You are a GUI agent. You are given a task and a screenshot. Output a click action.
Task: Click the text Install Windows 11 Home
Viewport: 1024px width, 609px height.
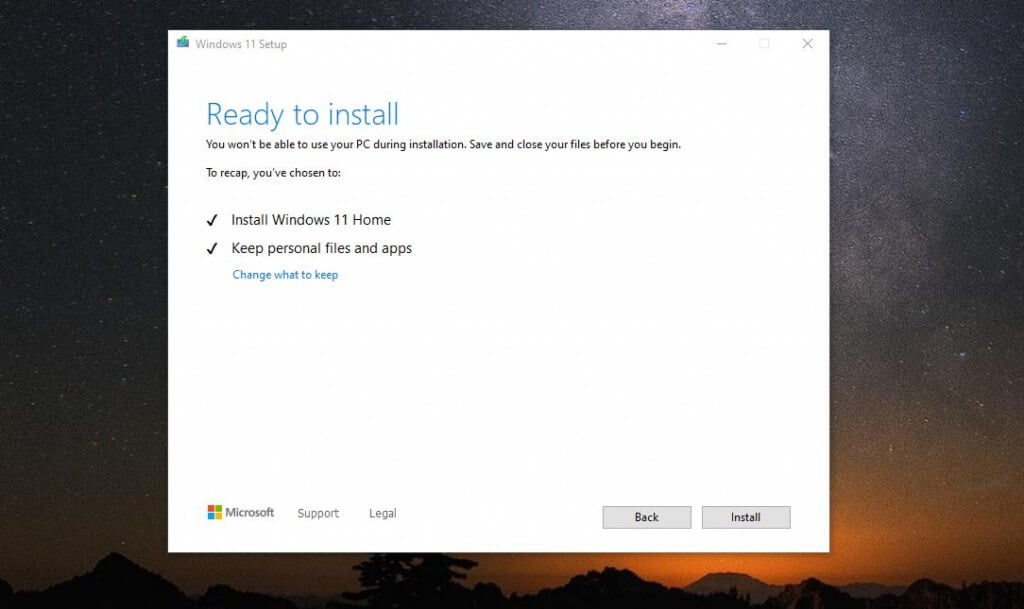[x=311, y=220]
